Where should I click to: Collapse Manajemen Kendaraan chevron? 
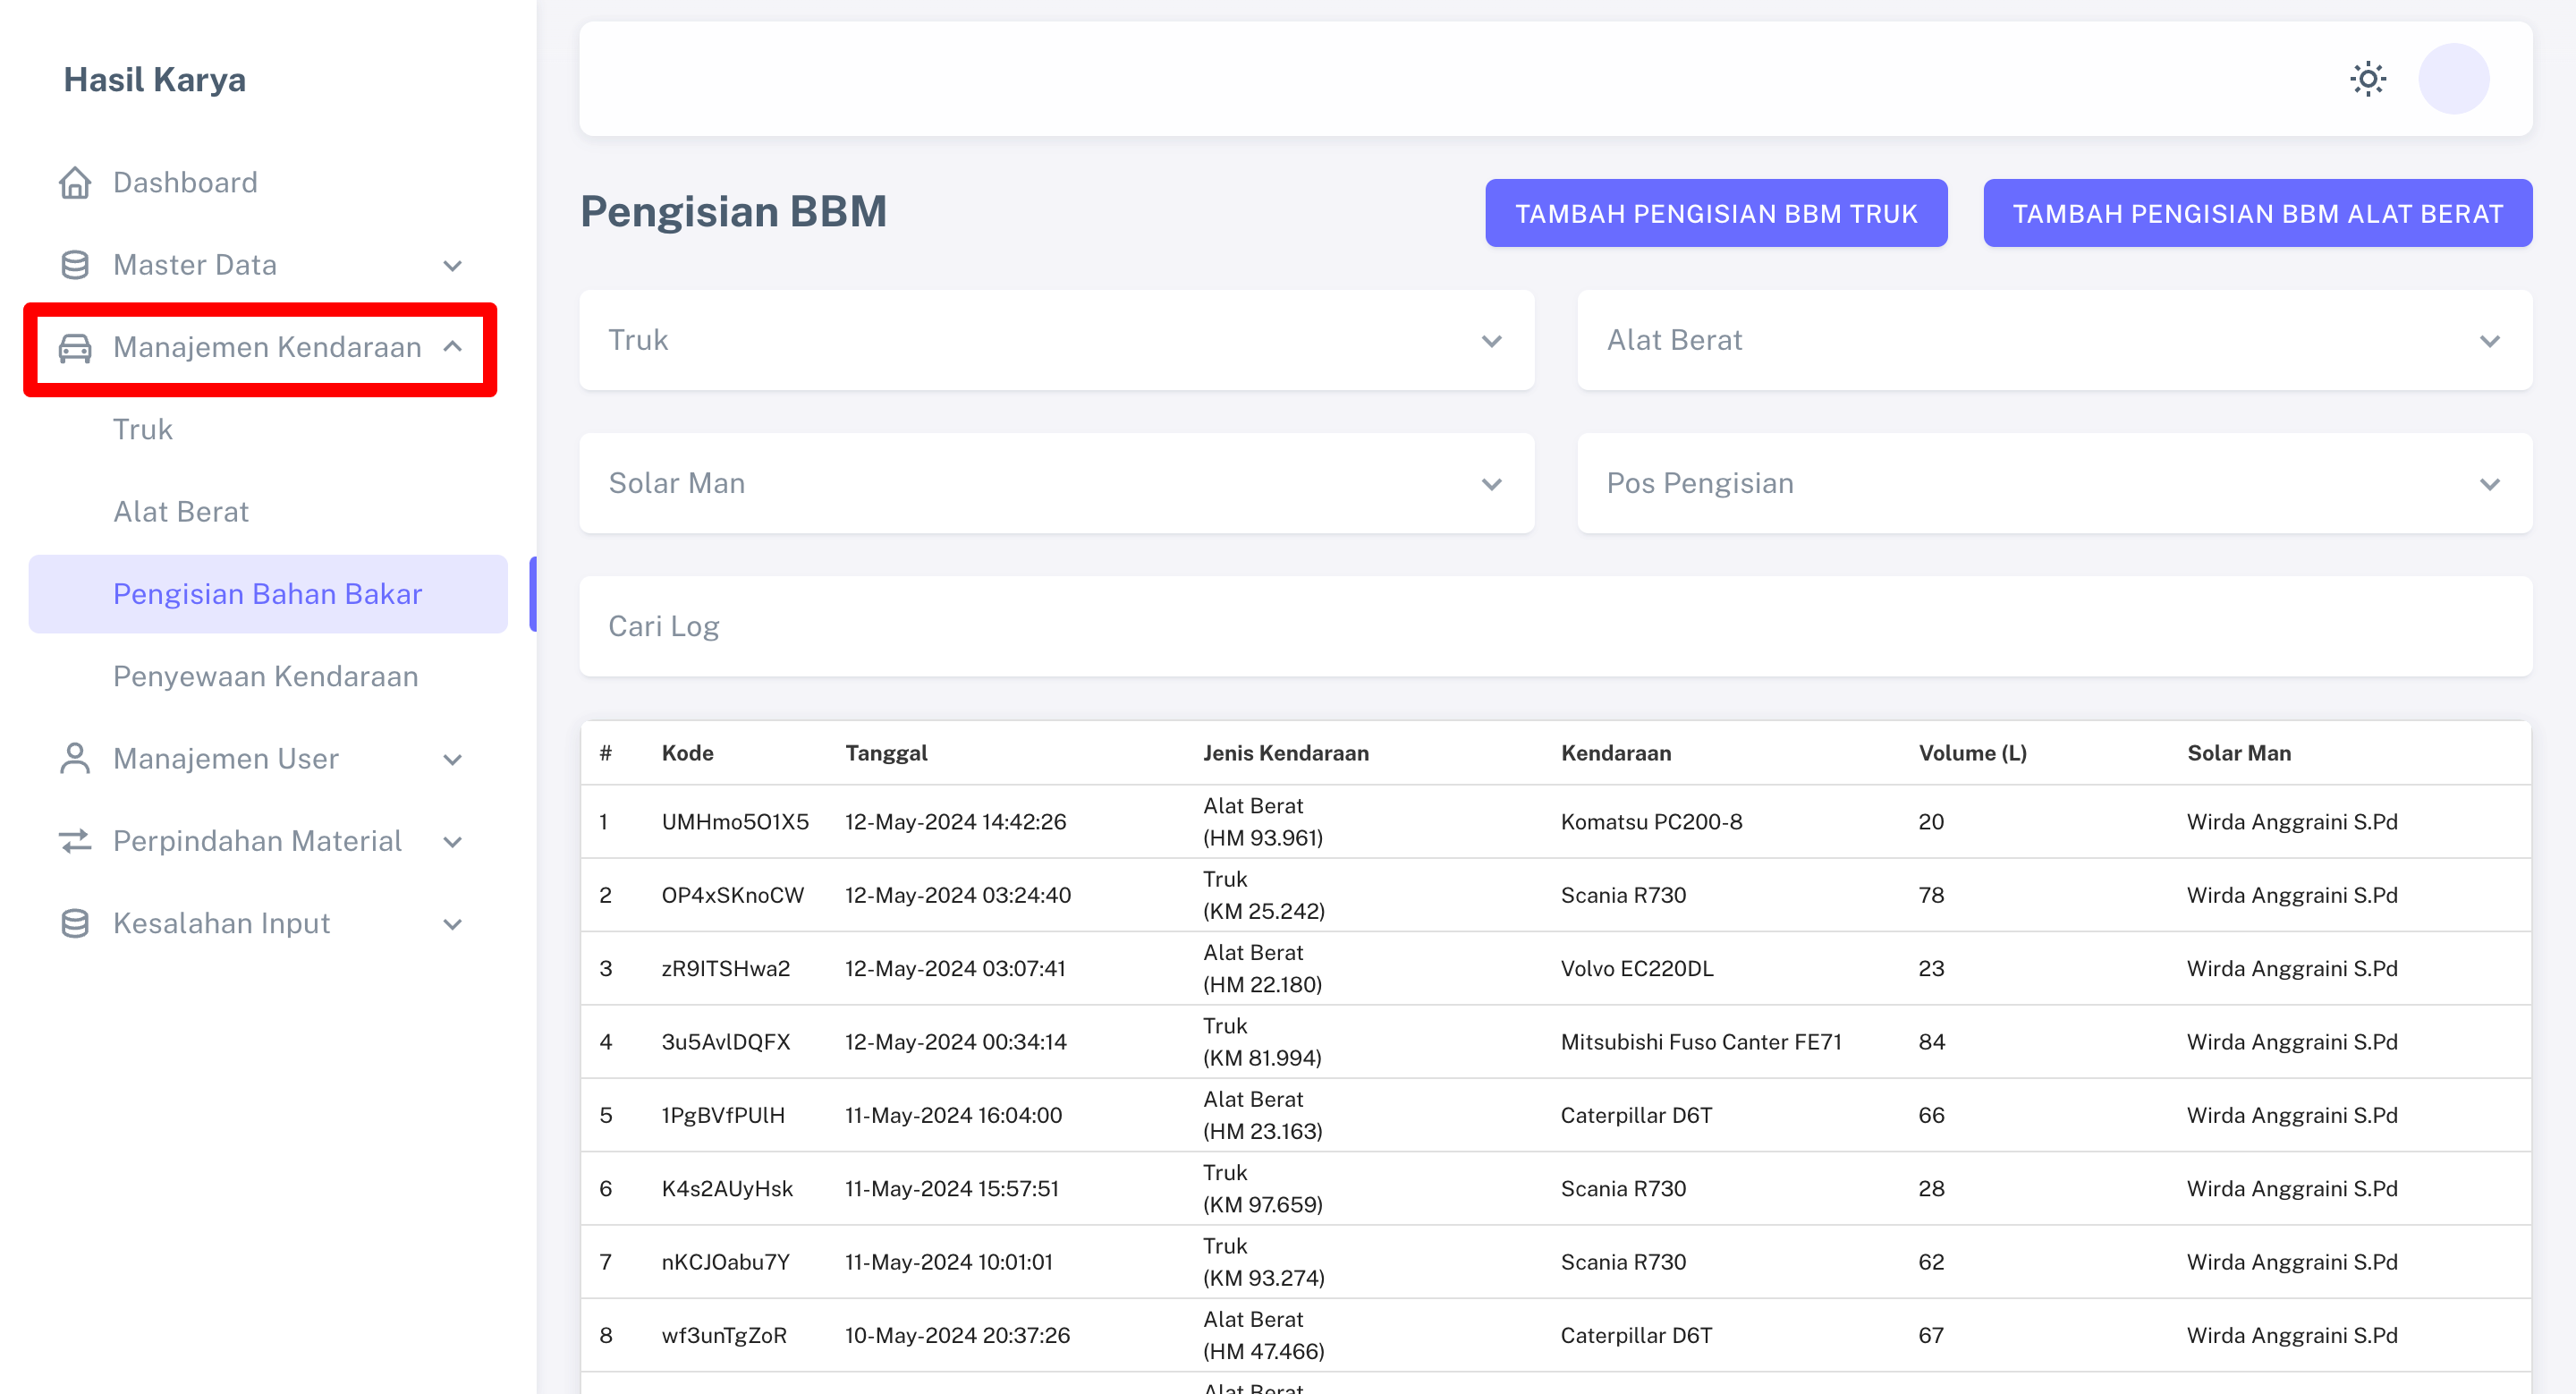[452, 347]
